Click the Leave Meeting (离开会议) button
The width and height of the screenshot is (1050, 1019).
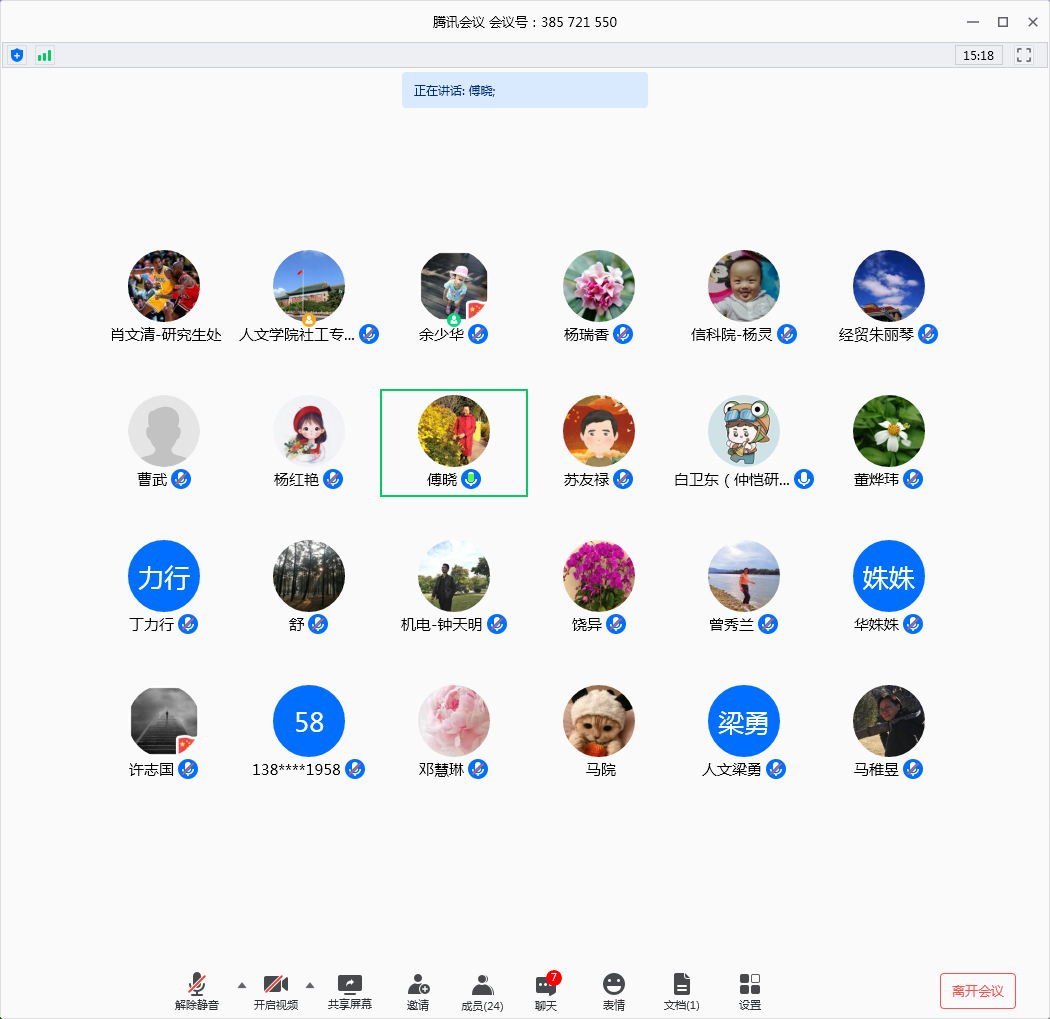(977, 990)
